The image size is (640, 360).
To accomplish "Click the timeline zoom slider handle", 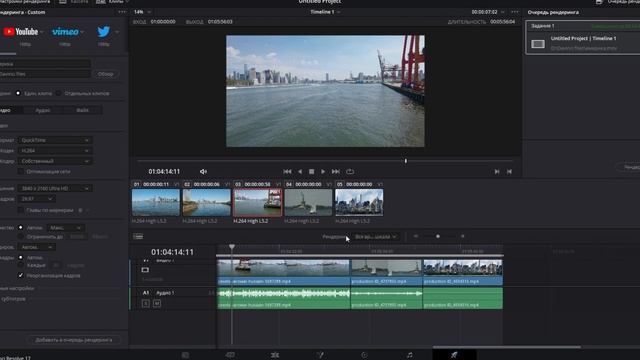I will click(438, 236).
